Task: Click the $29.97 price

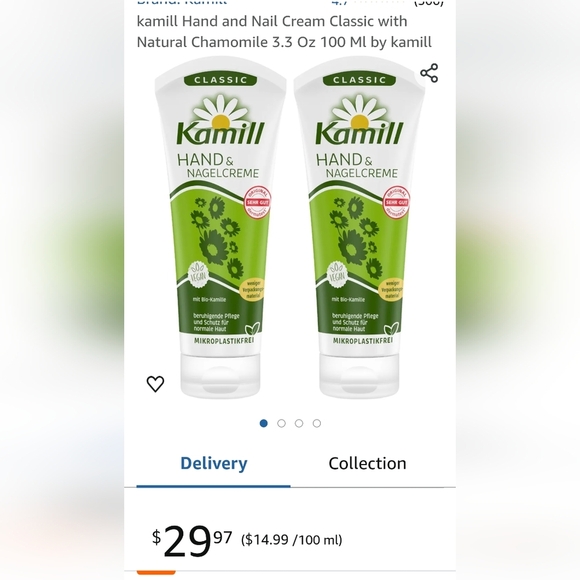Action: [192, 540]
